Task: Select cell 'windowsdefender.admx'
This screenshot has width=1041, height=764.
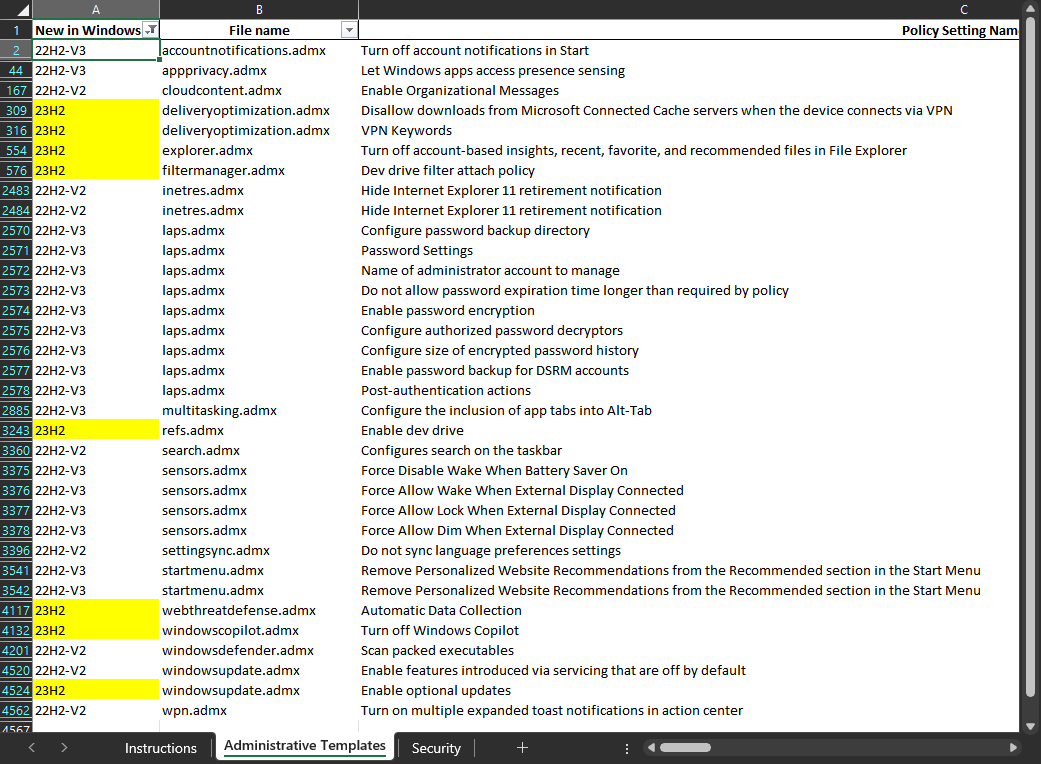Action: coord(259,650)
